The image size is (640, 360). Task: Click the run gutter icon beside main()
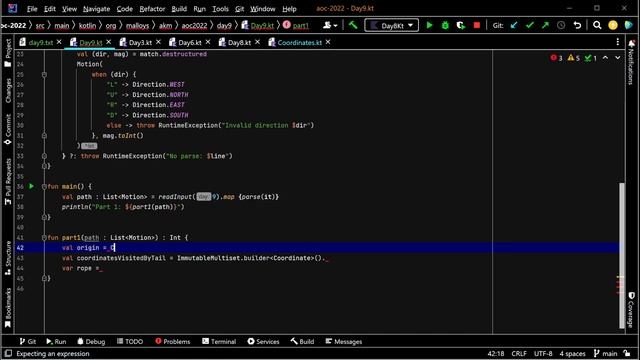[31, 187]
